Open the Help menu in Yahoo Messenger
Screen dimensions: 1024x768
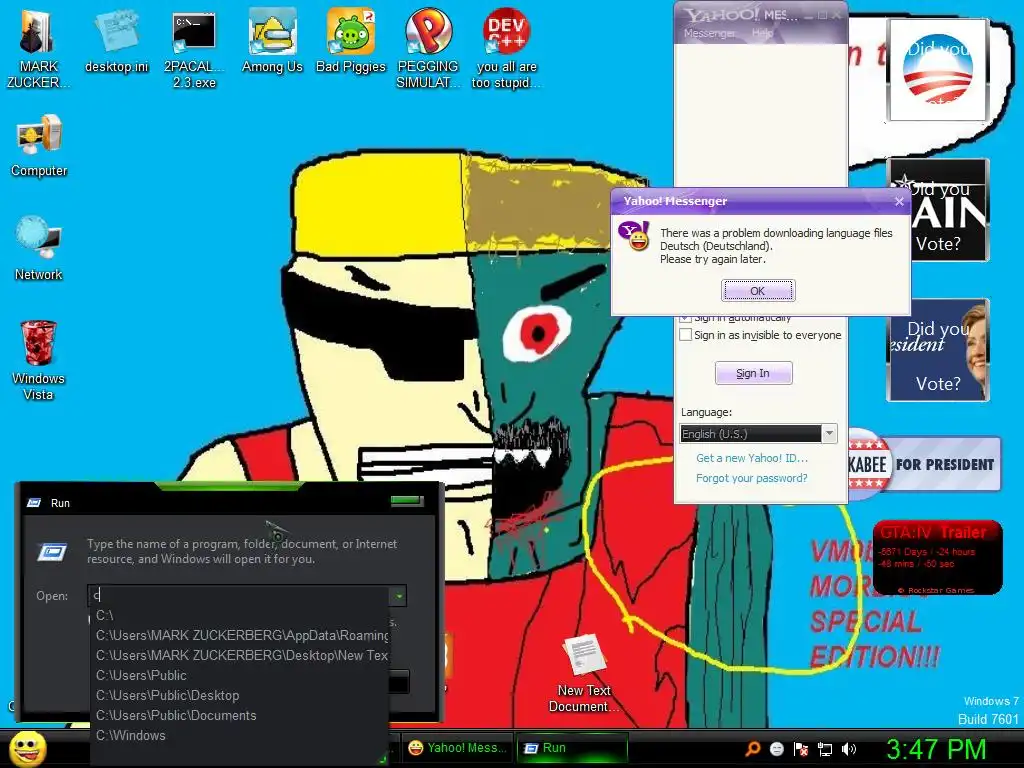point(762,33)
